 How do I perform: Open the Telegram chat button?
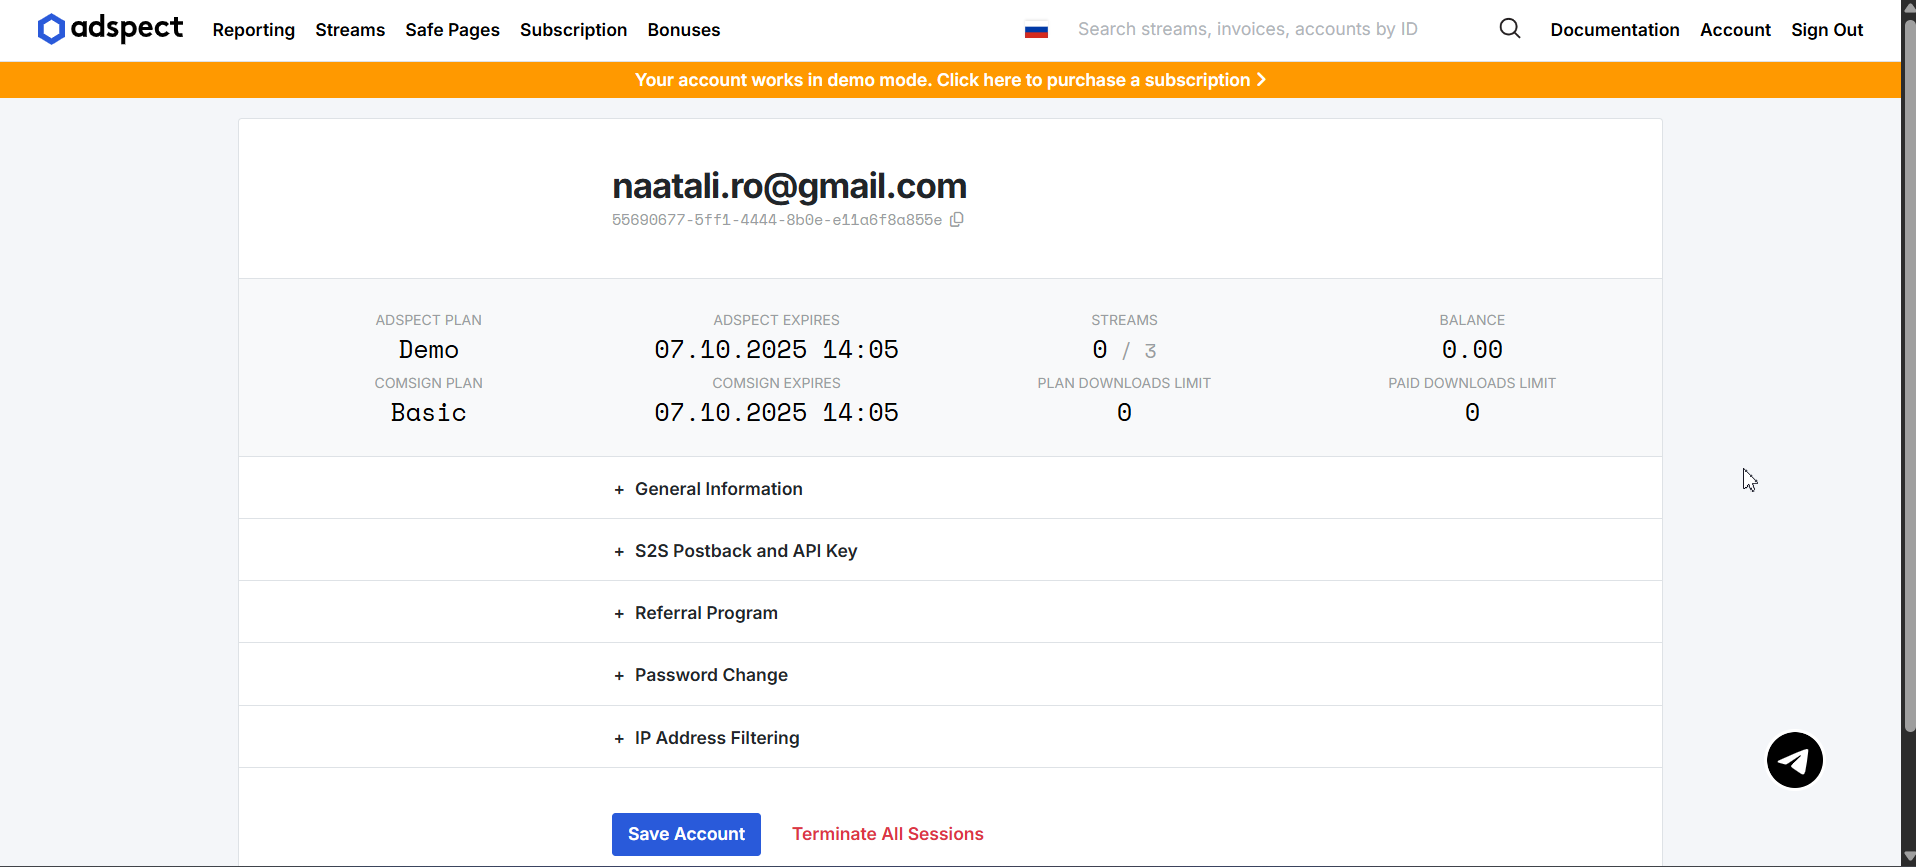click(x=1794, y=760)
